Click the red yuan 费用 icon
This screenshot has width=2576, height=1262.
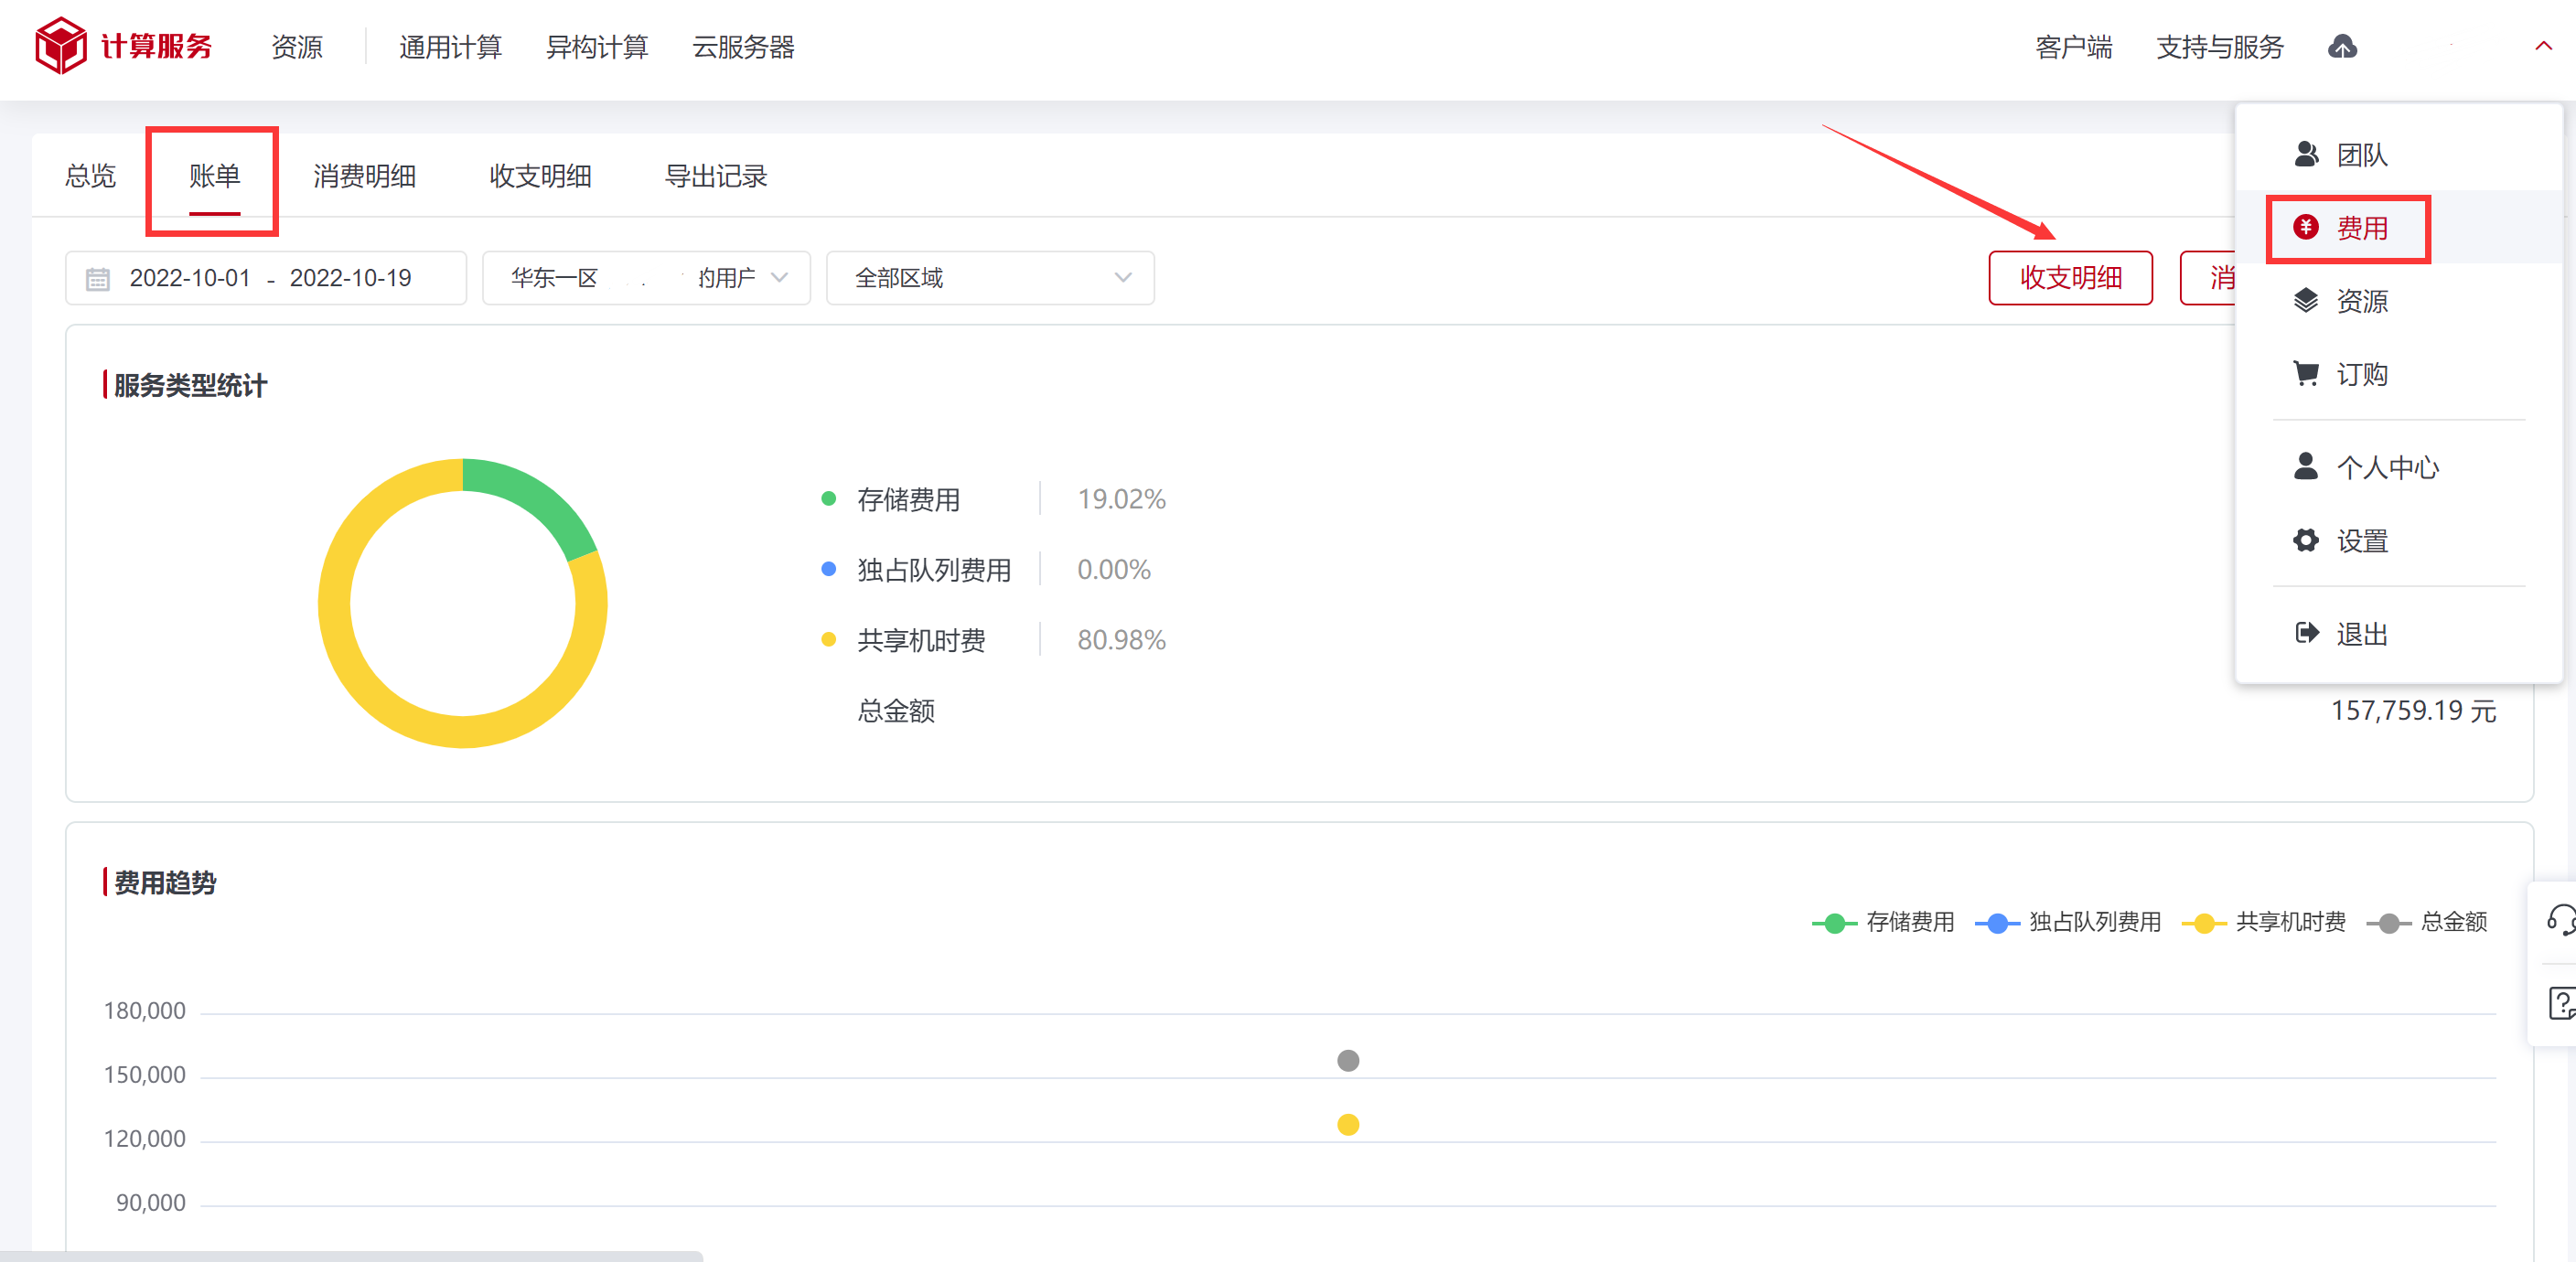[2306, 227]
